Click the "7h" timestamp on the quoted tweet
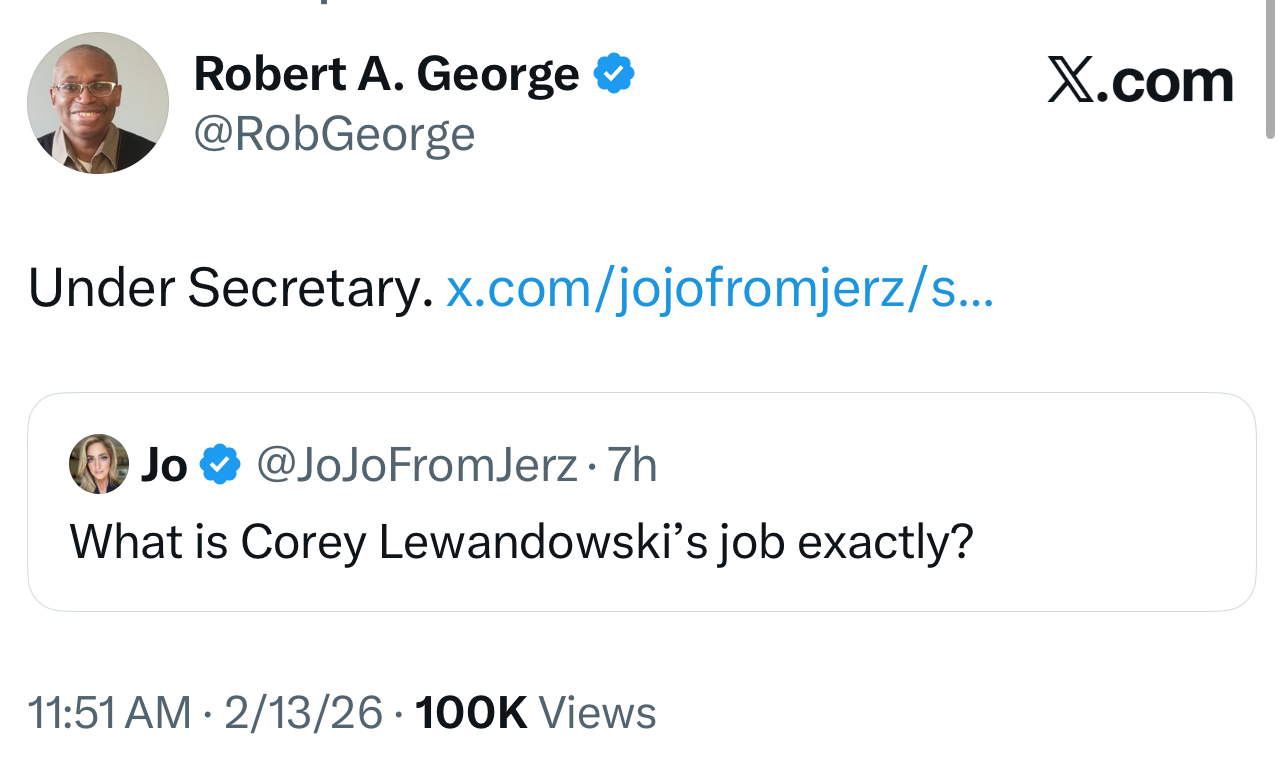The width and height of the screenshot is (1284, 768). (632, 465)
